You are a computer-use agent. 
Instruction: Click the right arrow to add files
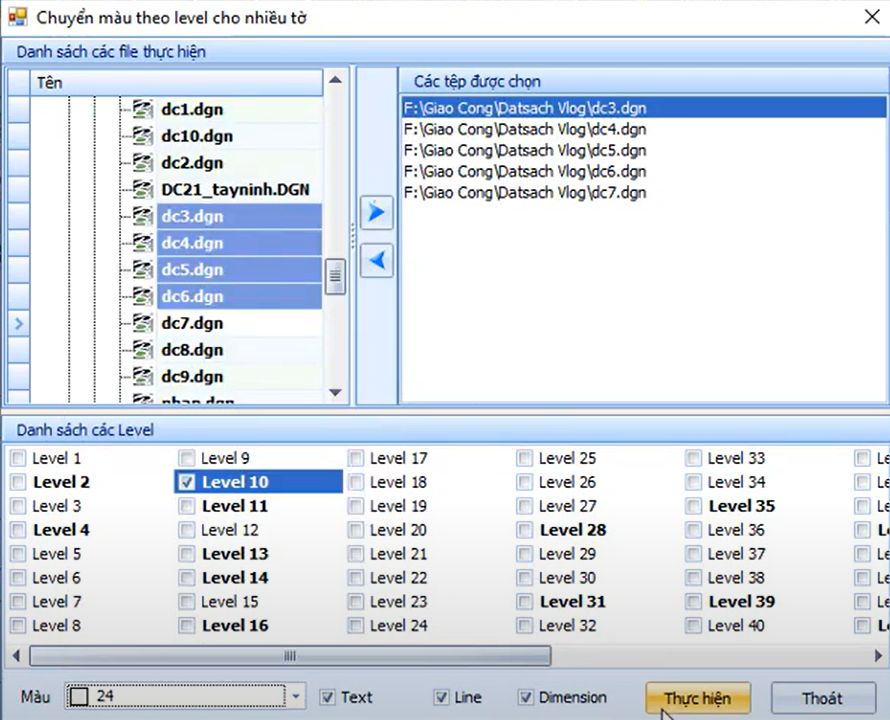[x=376, y=213]
